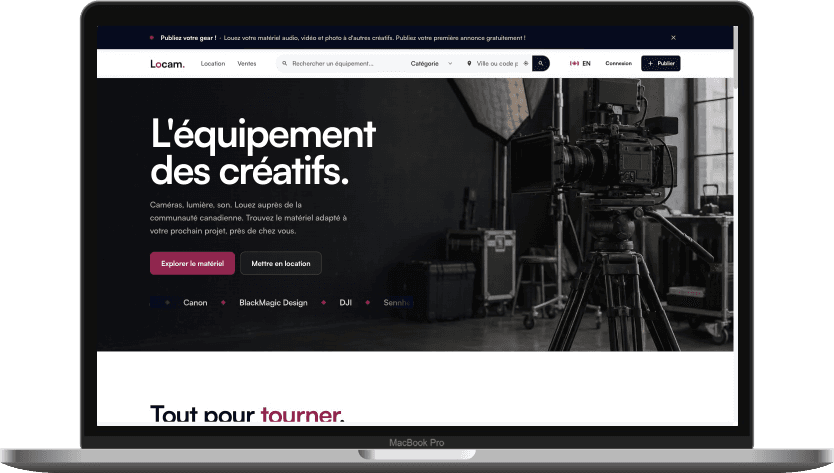Dismiss the announcement banner with the X

click(x=673, y=38)
